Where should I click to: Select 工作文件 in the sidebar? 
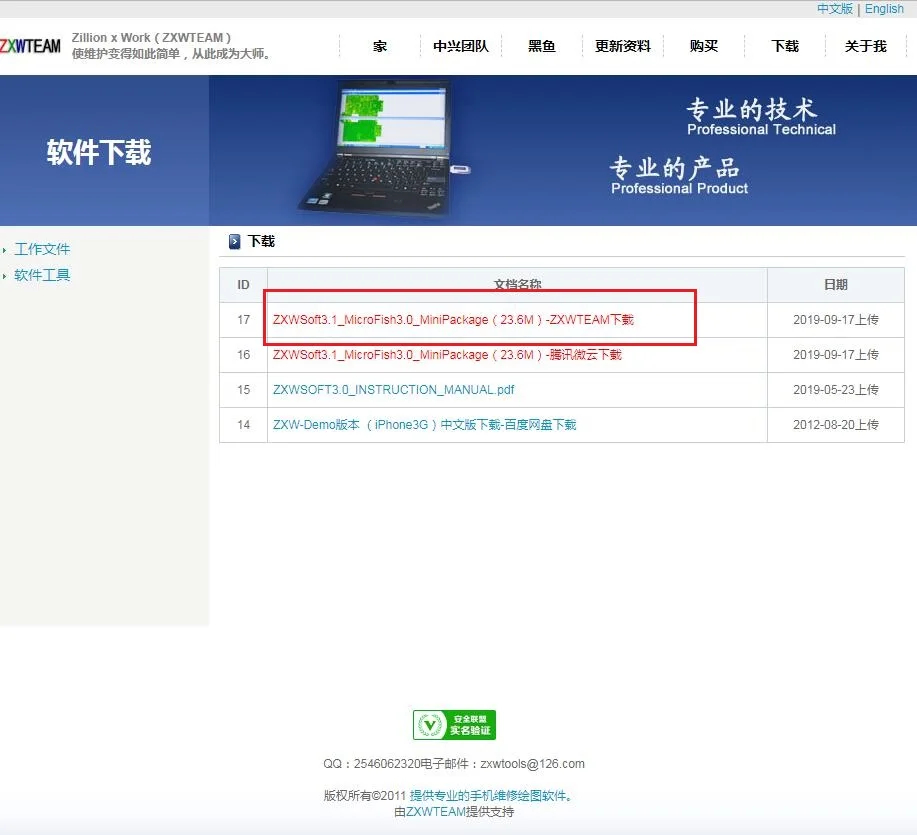click(42, 249)
